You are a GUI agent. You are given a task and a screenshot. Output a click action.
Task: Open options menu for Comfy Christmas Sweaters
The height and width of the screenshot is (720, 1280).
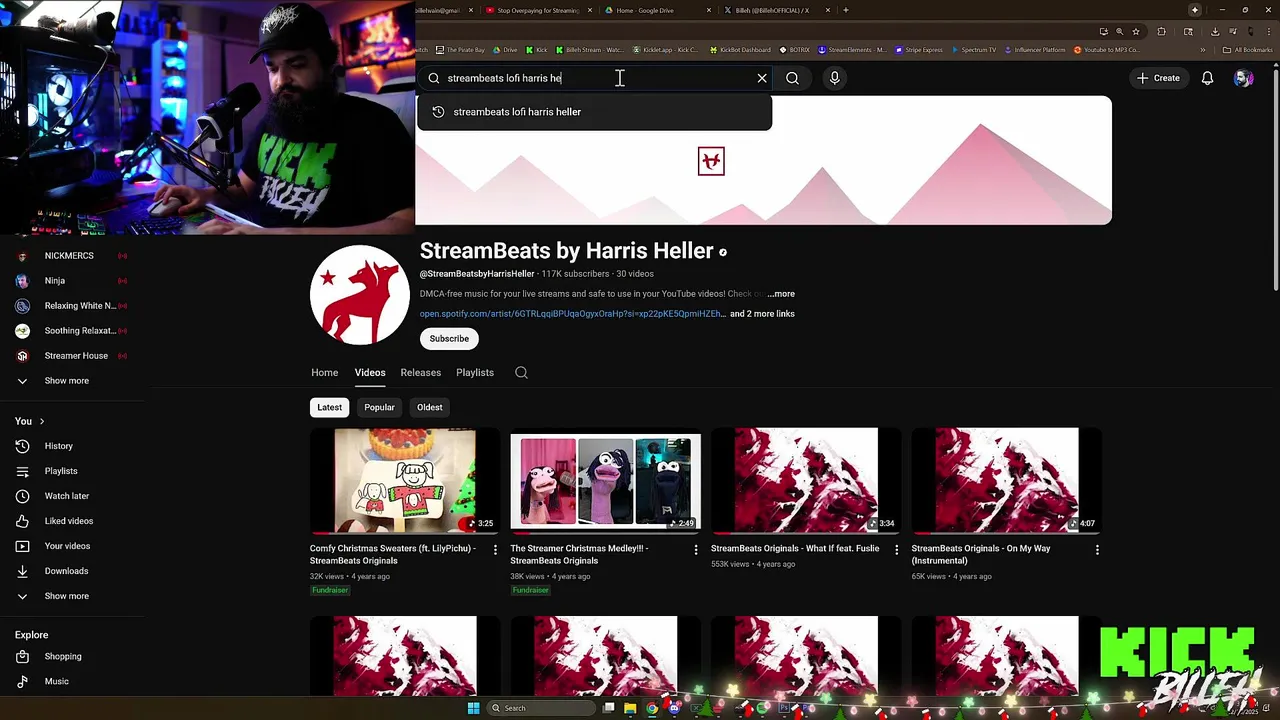coord(495,550)
